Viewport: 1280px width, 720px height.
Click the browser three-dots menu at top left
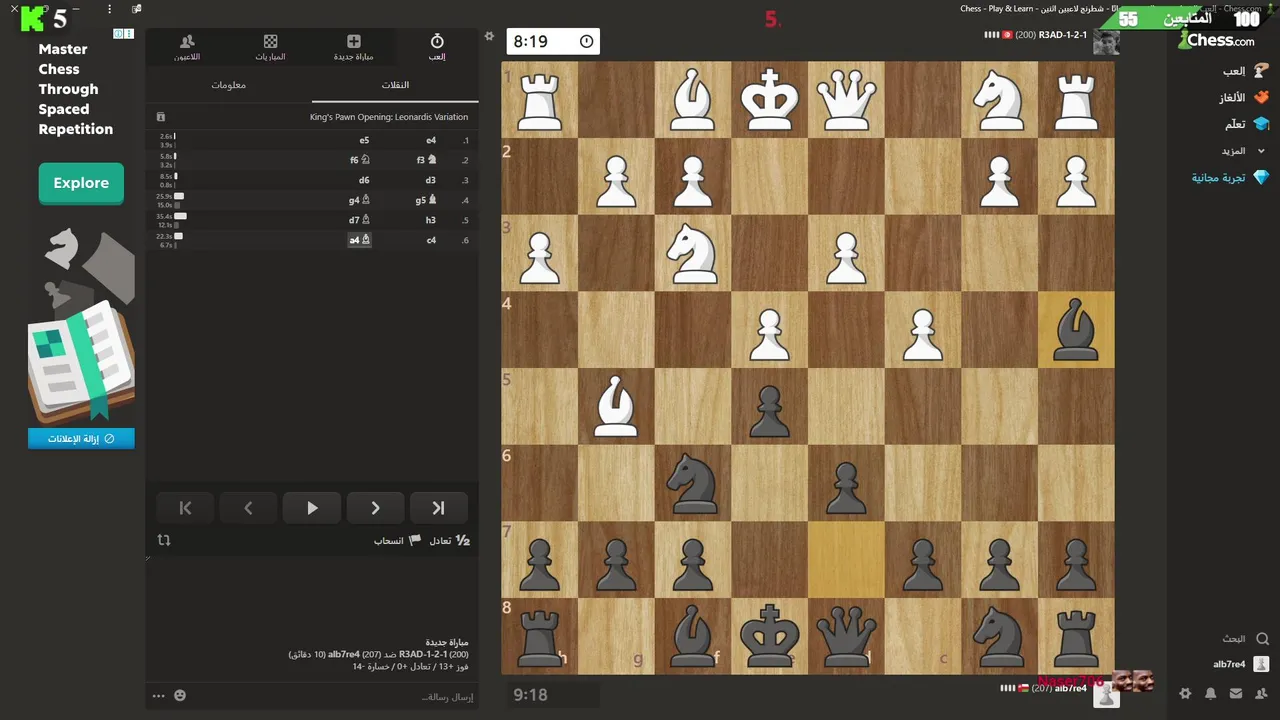pos(110,9)
